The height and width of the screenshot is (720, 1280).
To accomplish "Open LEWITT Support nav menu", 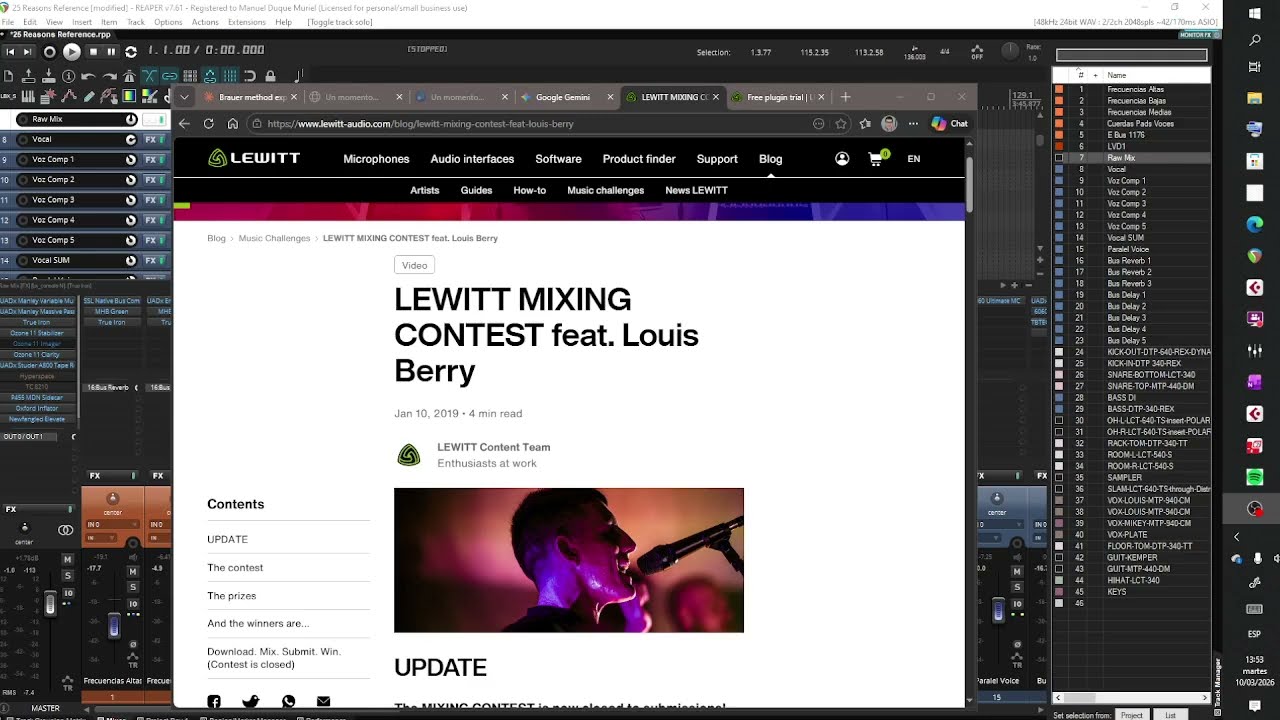I will (x=717, y=159).
